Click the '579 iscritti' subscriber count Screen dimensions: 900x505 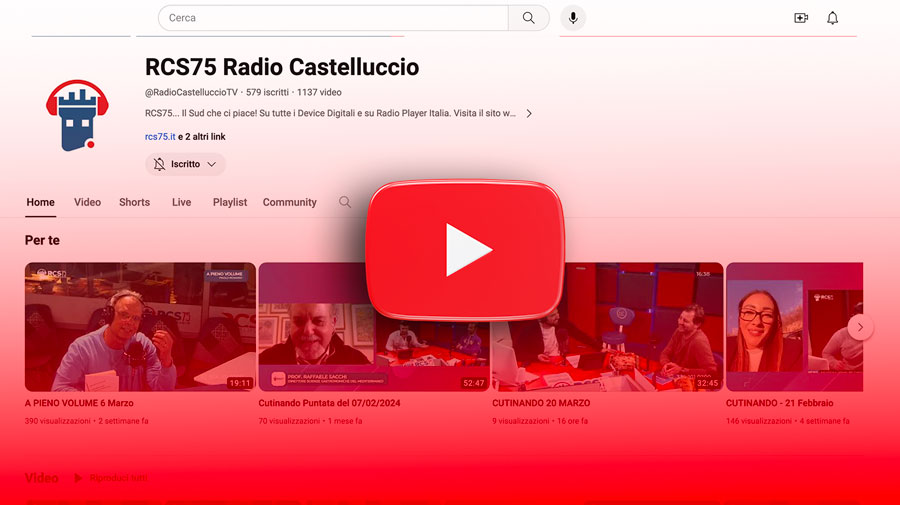267,92
